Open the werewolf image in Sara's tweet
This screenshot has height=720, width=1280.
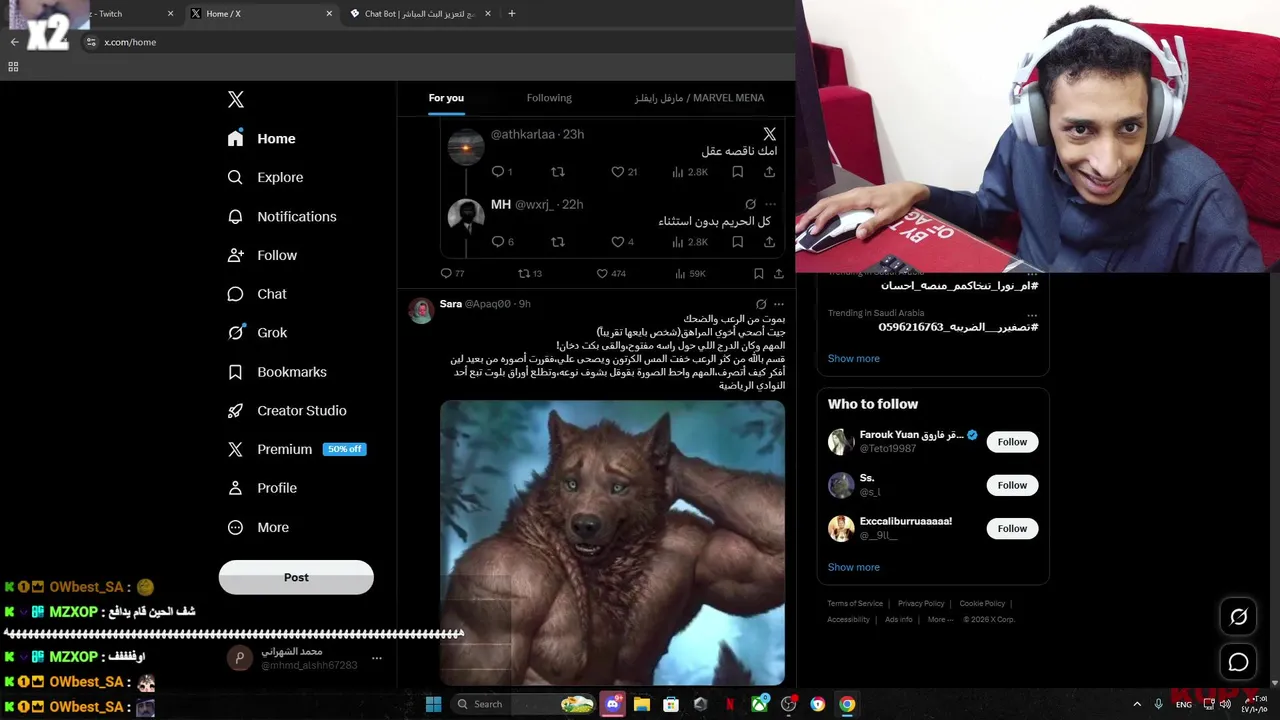point(612,542)
